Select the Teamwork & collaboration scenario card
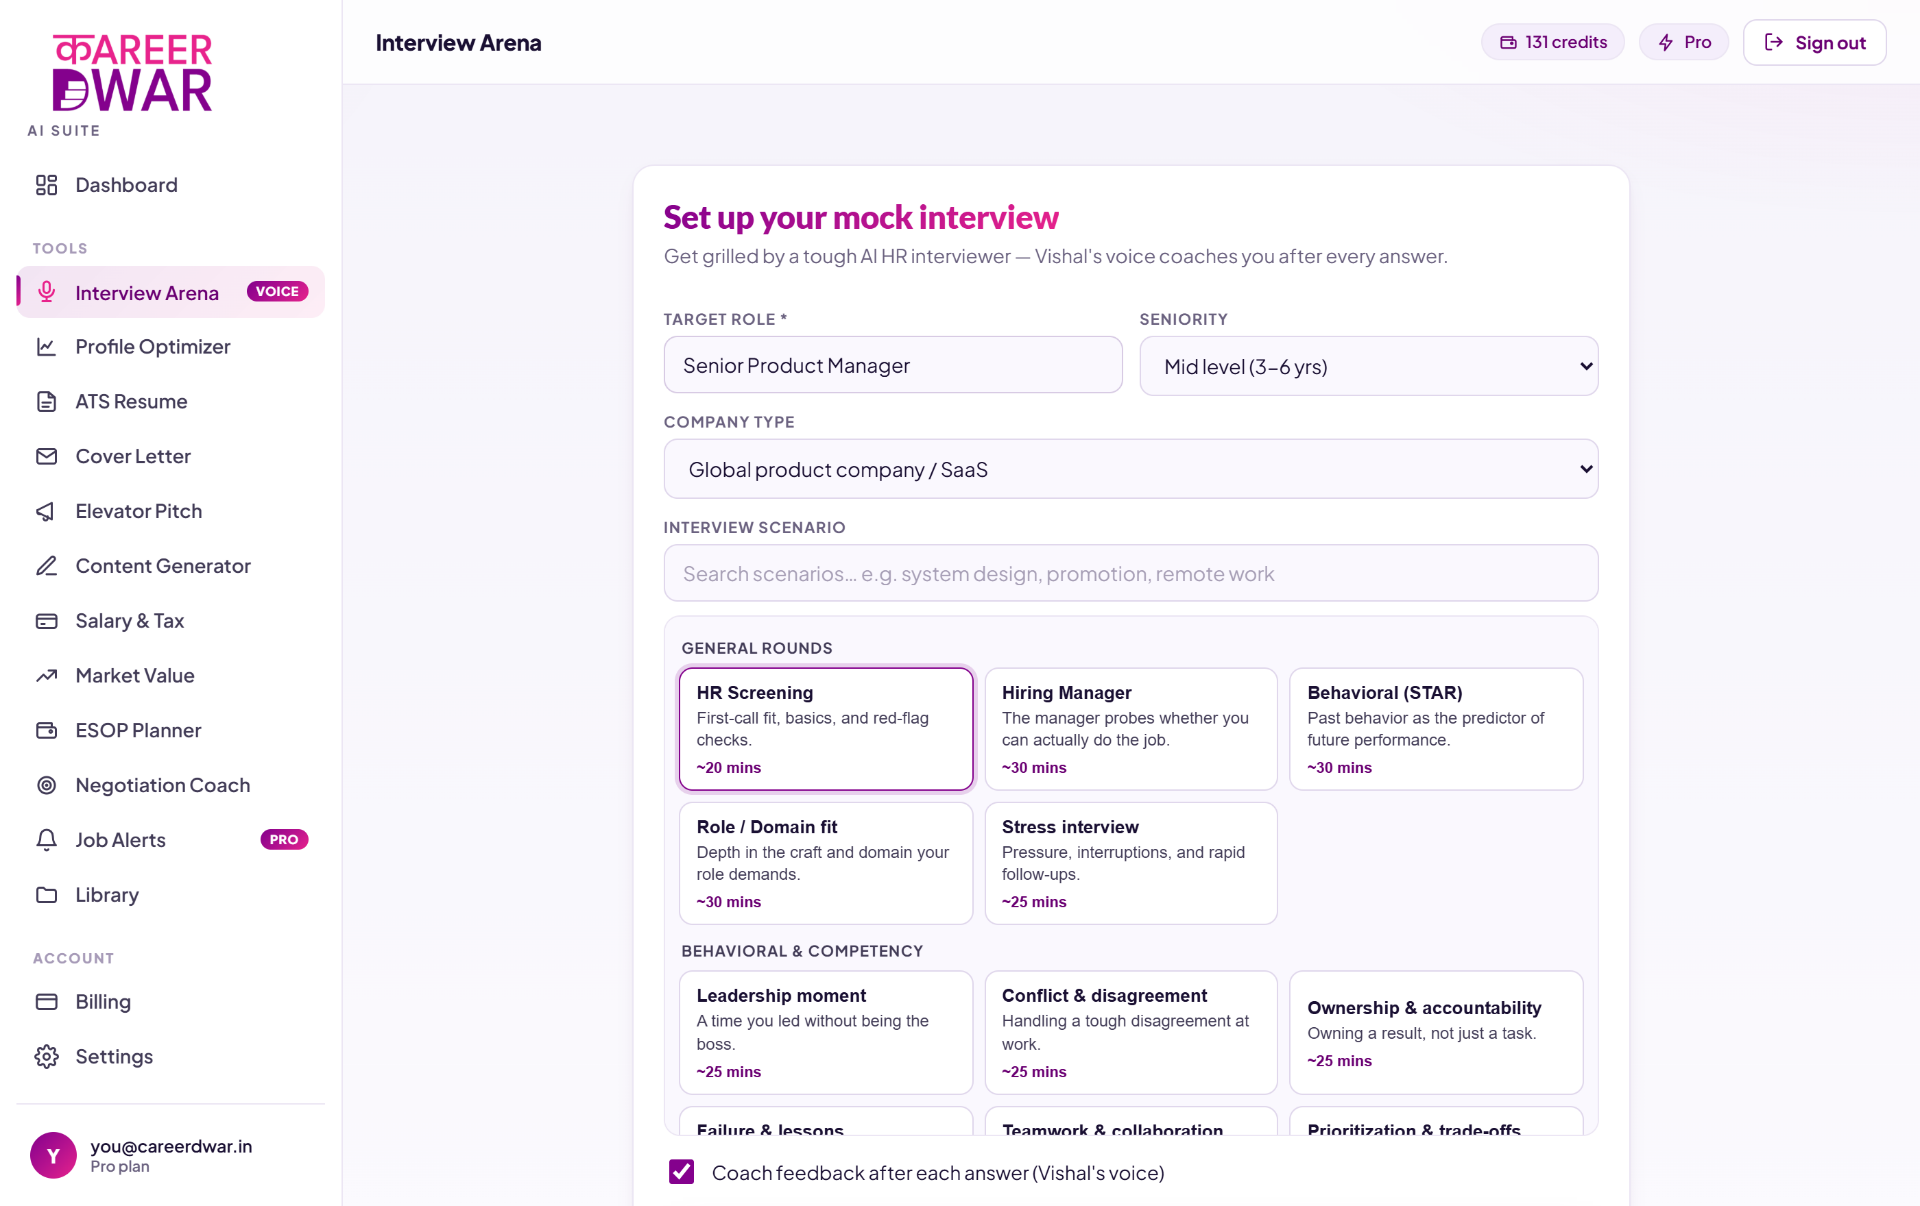Viewport: 1920px width, 1206px height. [1131, 1122]
